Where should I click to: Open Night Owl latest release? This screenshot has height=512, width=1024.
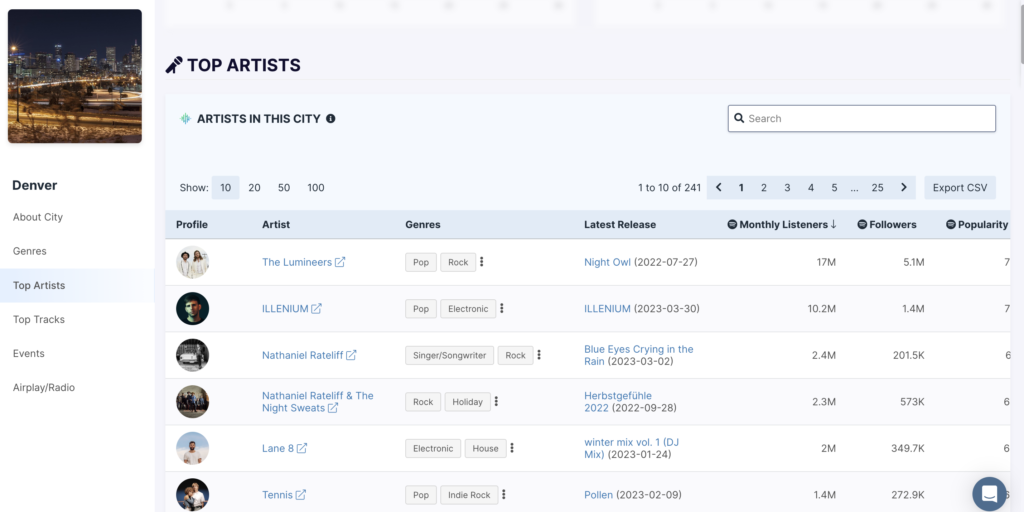607,262
